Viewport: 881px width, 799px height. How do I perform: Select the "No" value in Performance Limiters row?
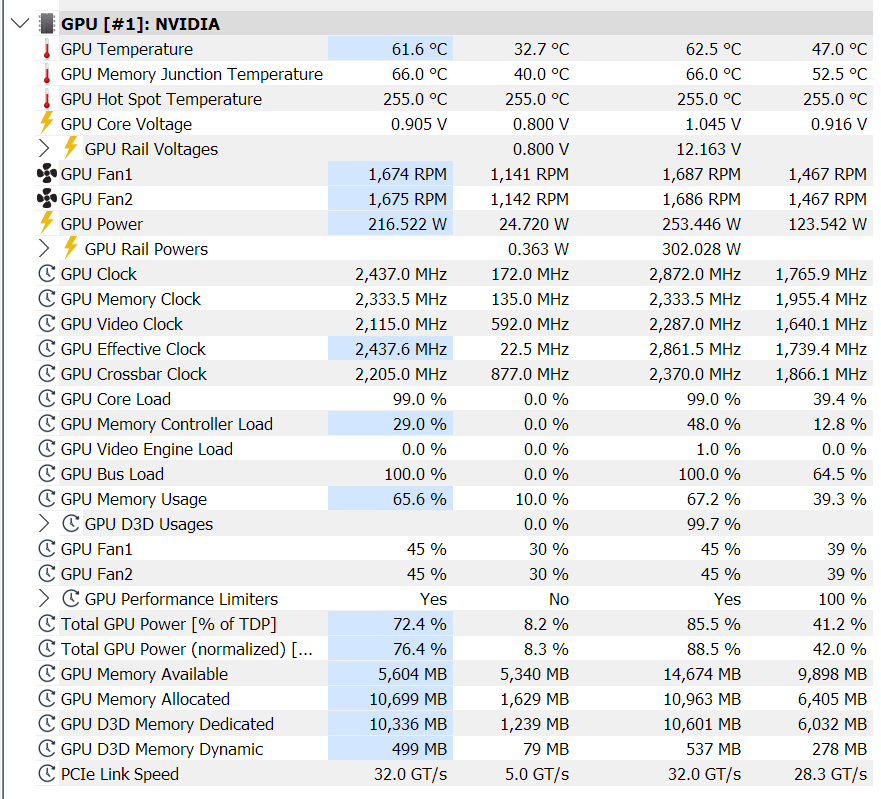[x=559, y=599]
